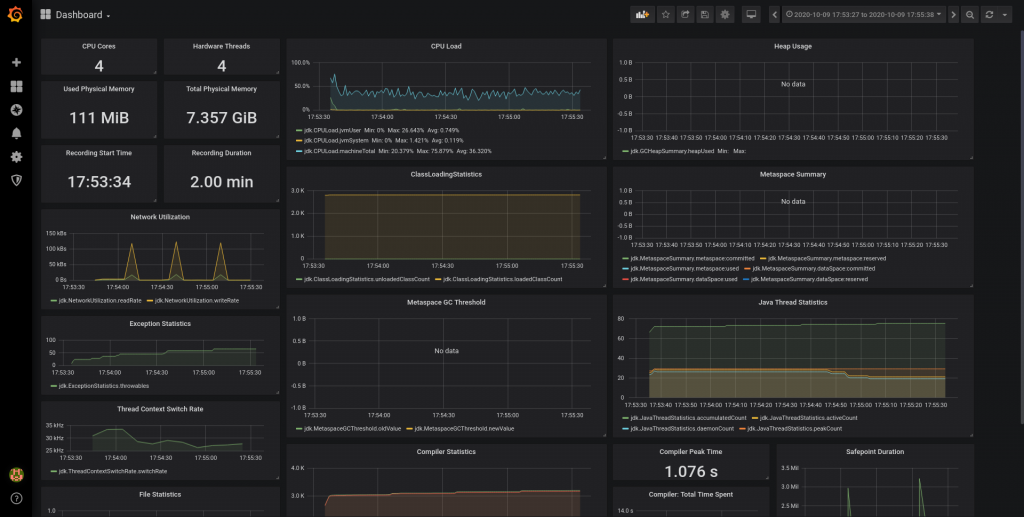The image size is (1024, 517).
Task: Open Explore compass icon in sidebar
Action: [x=16, y=109]
